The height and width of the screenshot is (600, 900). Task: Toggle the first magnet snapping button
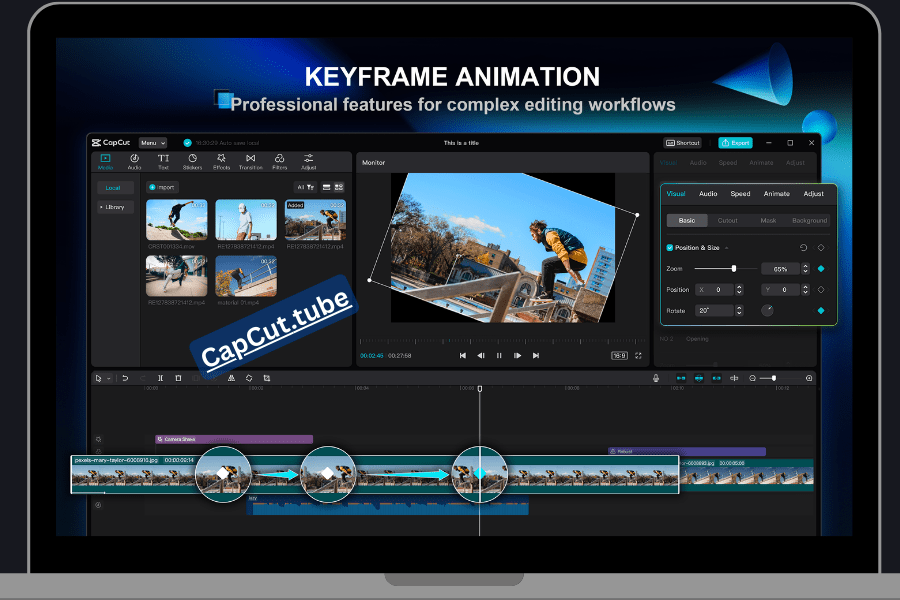(681, 378)
